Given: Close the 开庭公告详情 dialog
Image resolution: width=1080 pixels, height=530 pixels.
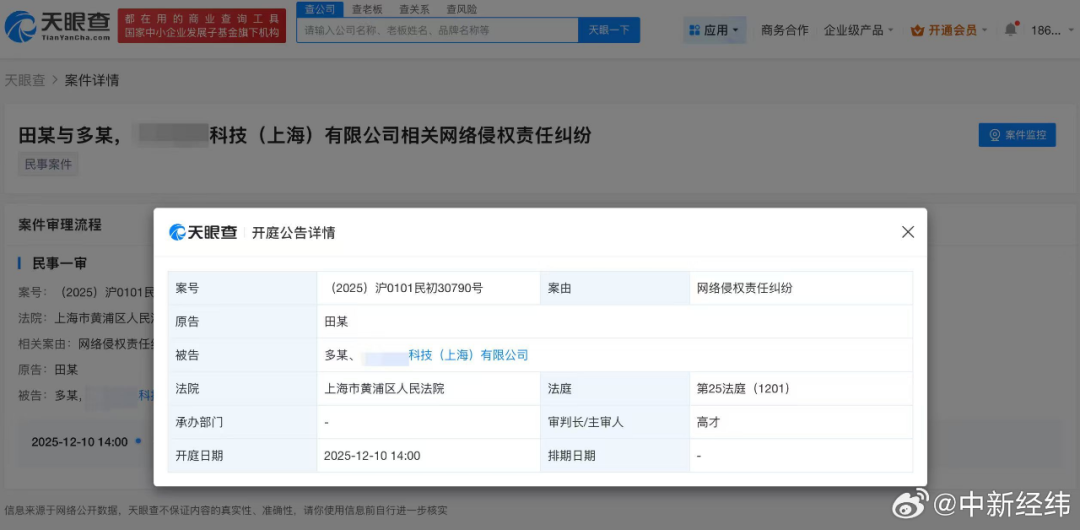Looking at the screenshot, I should (x=907, y=232).
